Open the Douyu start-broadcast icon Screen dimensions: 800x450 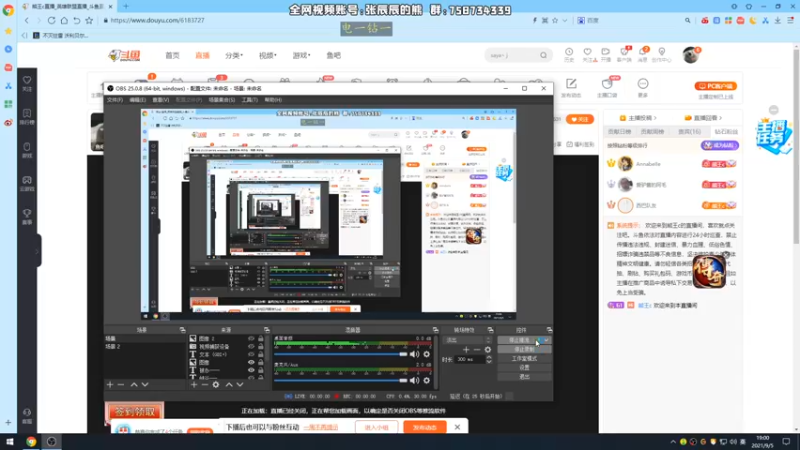606,54
